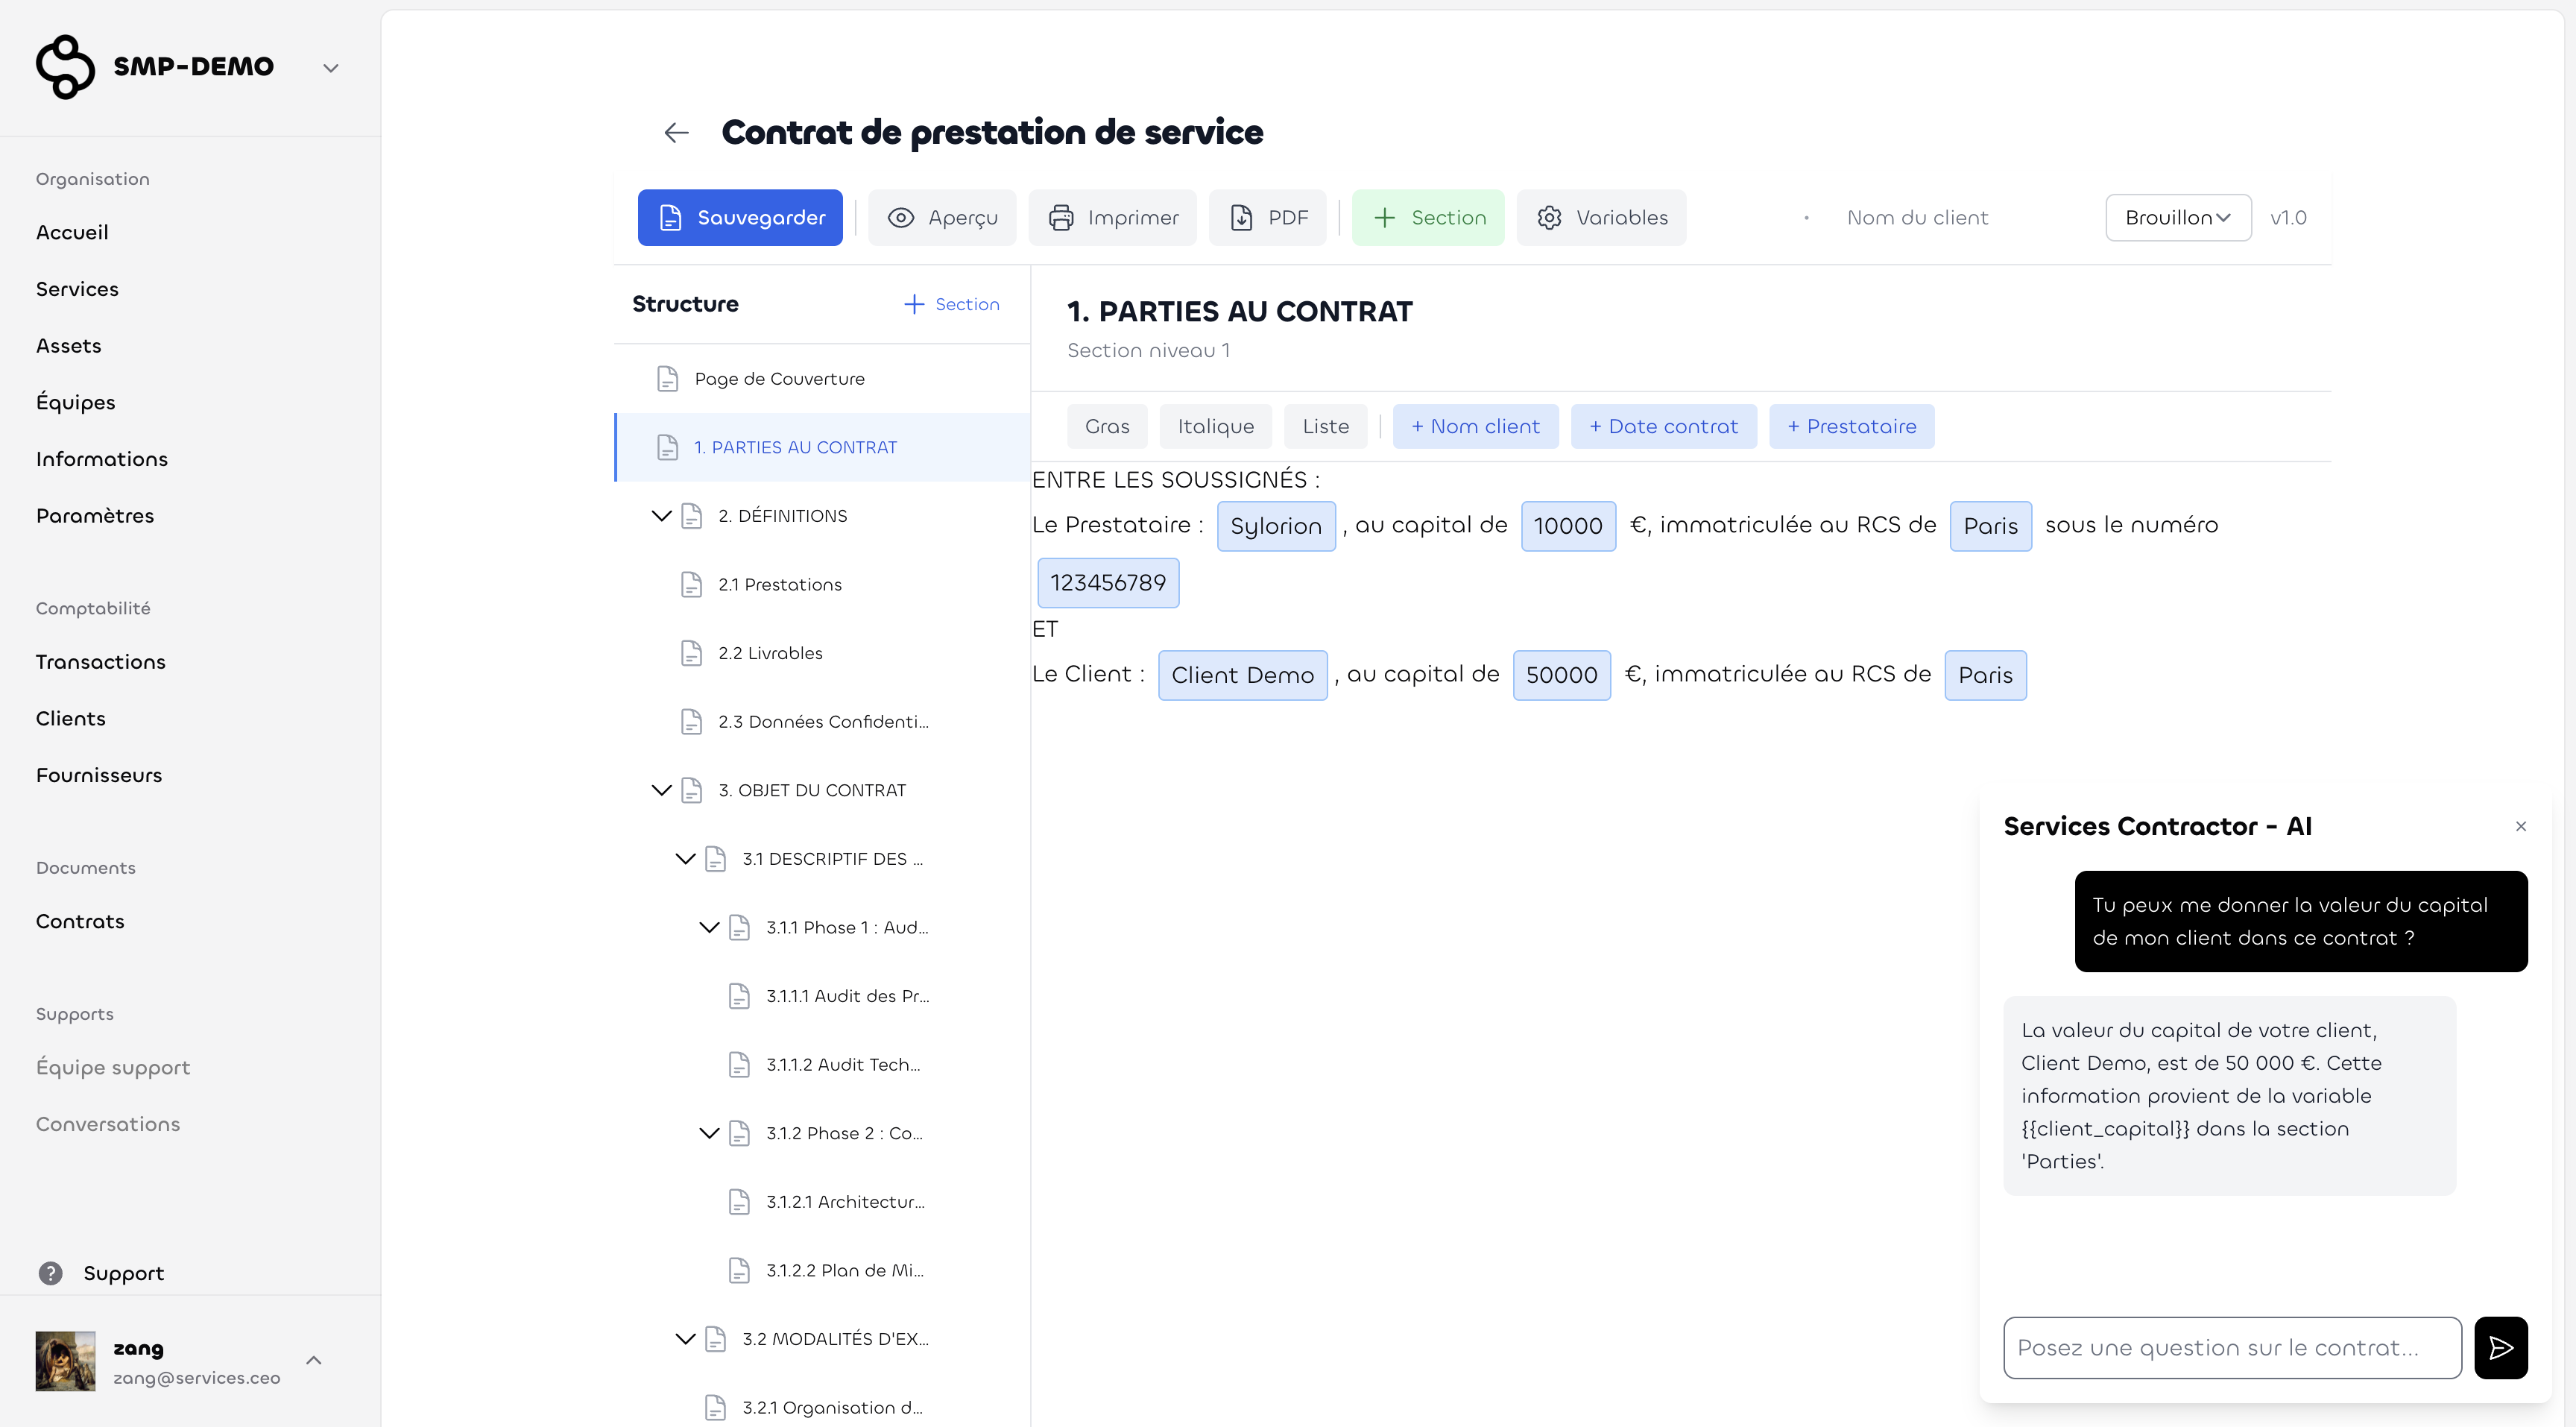This screenshot has height=1427, width=2576.
Task: Collapse the 2. DÉFINITIONS tree section
Action: [x=661, y=516]
